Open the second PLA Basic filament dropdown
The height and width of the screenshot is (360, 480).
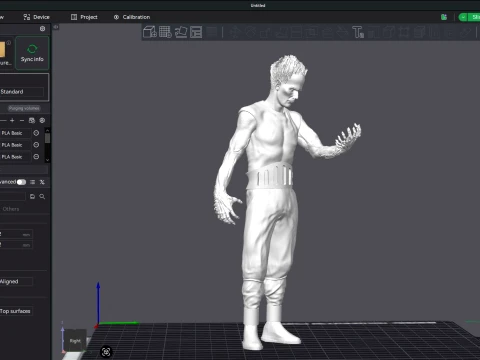[15, 145]
